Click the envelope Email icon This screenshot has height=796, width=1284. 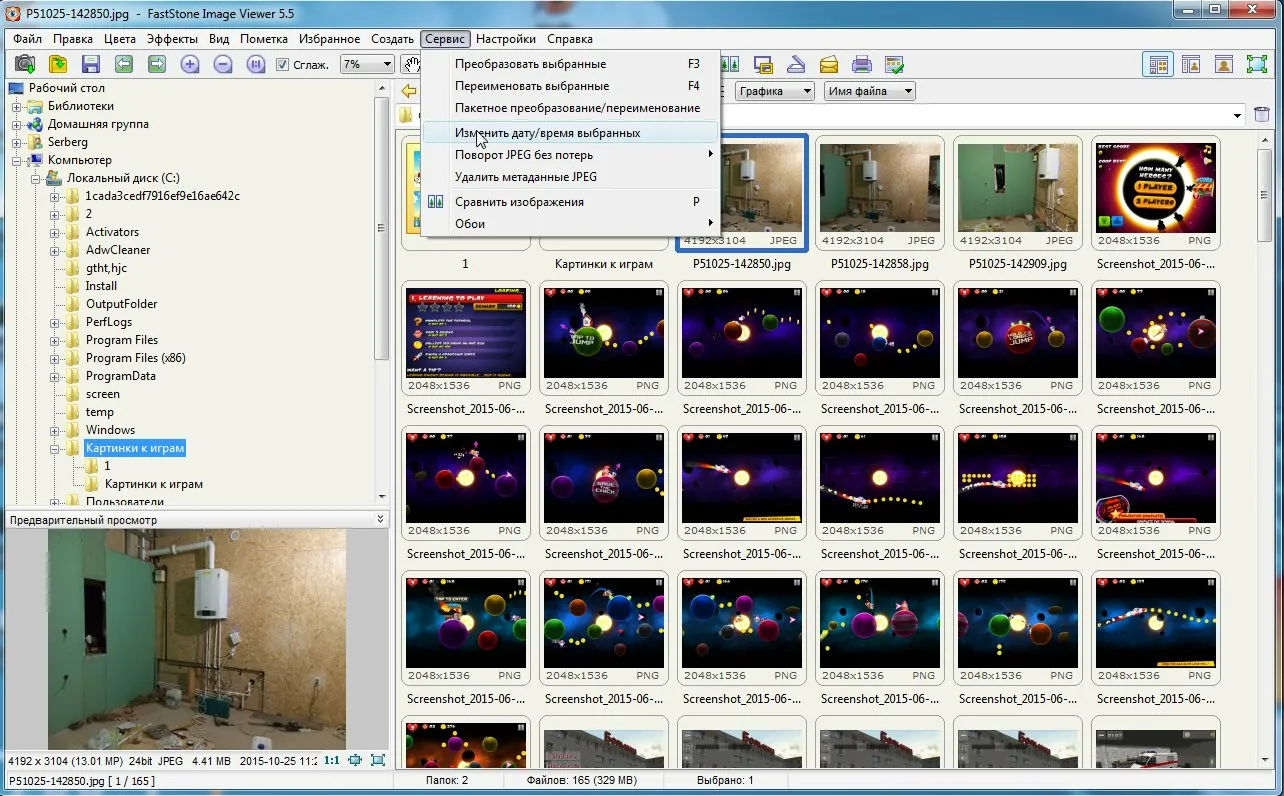[829, 65]
